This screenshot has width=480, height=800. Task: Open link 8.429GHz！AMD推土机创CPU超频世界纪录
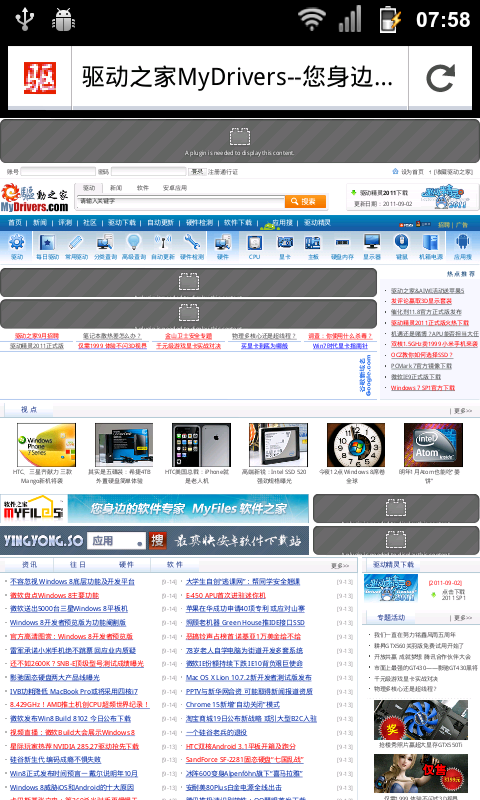[x=80, y=705]
